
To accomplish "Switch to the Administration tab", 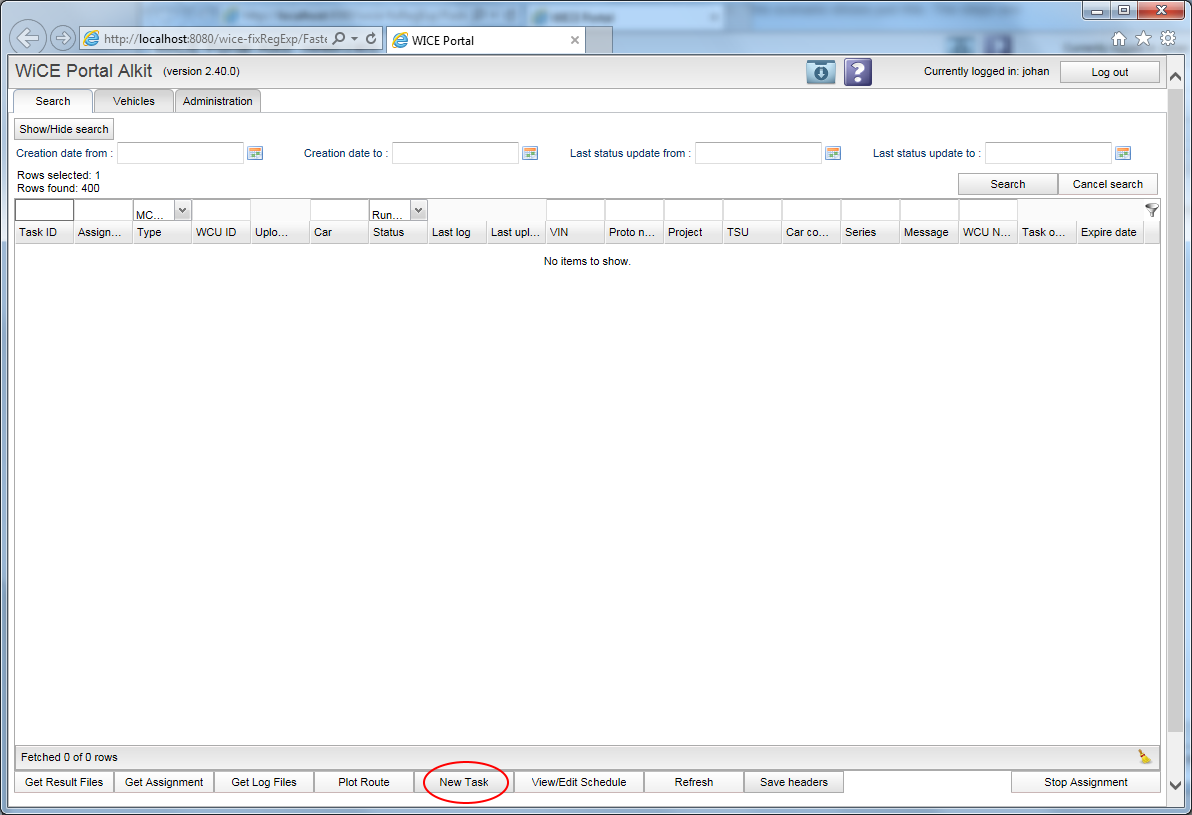I will point(218,101).
